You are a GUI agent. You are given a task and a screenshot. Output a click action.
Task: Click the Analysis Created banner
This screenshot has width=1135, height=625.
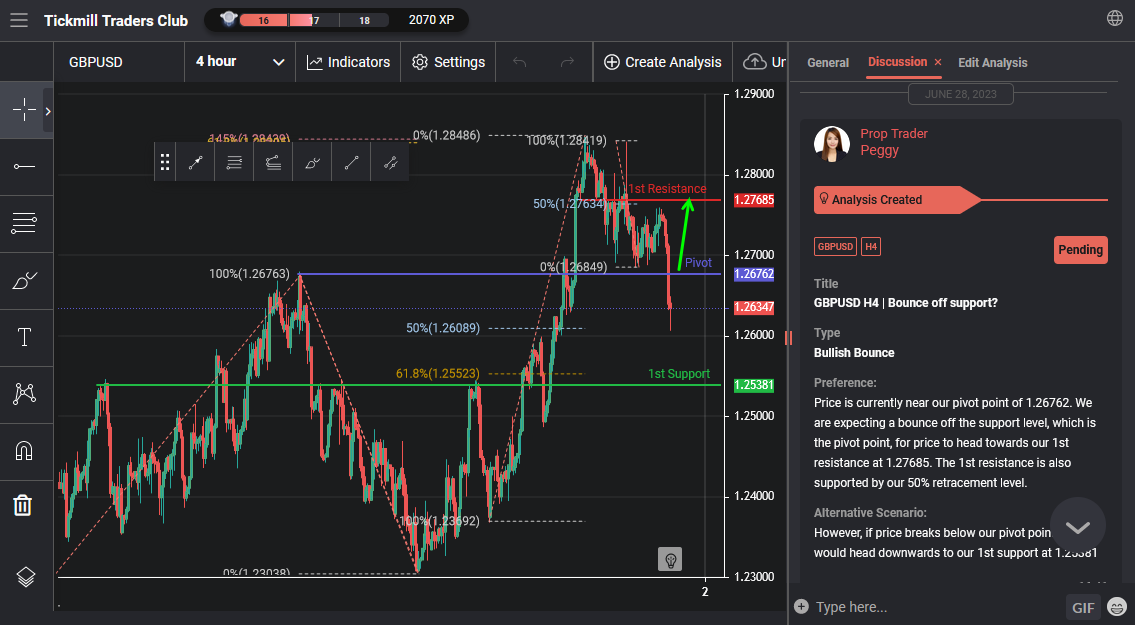point(897,200)
